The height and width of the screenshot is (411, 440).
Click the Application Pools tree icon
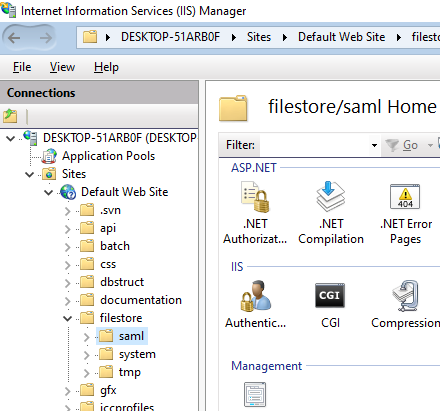click(49, 156)
